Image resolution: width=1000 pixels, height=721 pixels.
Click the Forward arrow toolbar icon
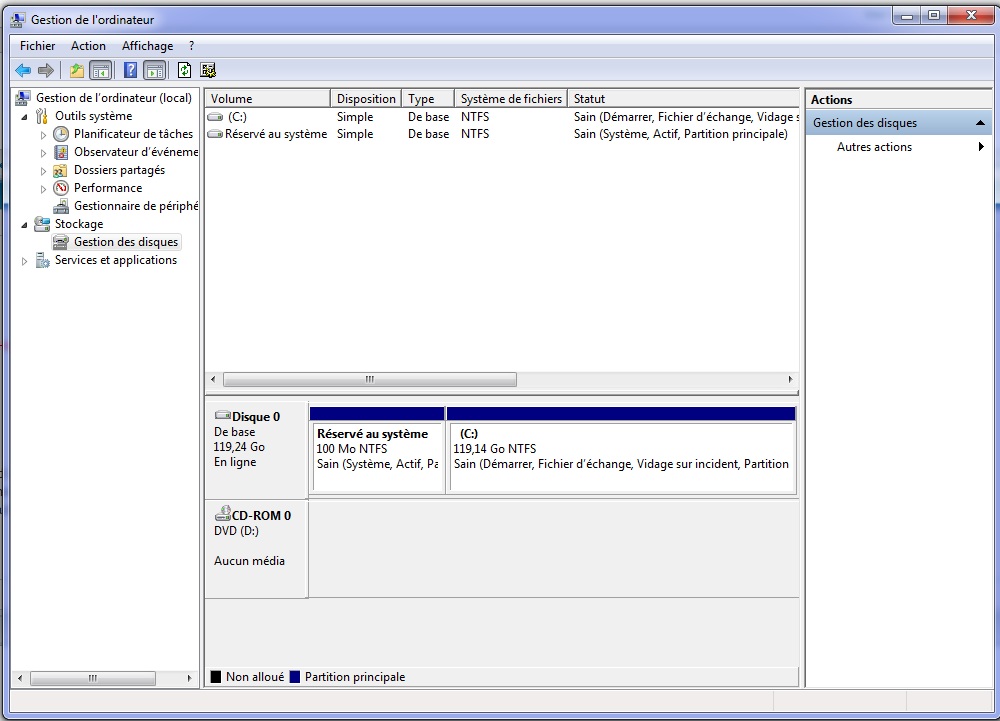(x=45, y=70)
